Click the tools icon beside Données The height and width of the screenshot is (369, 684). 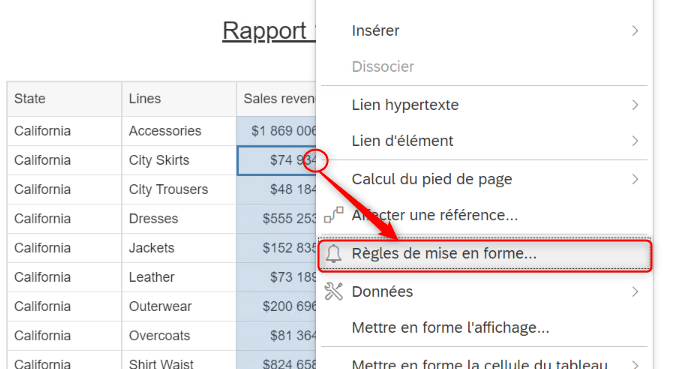pos(334,291)
